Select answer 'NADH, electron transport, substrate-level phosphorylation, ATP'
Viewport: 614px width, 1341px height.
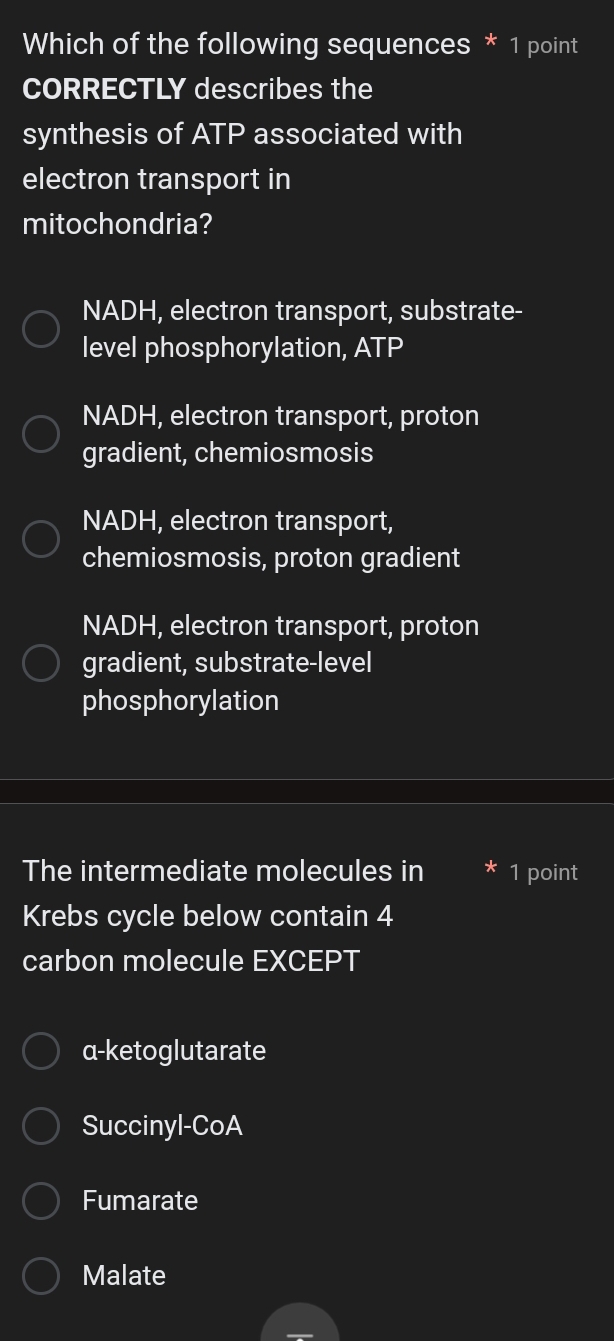(x=41, y=329)
